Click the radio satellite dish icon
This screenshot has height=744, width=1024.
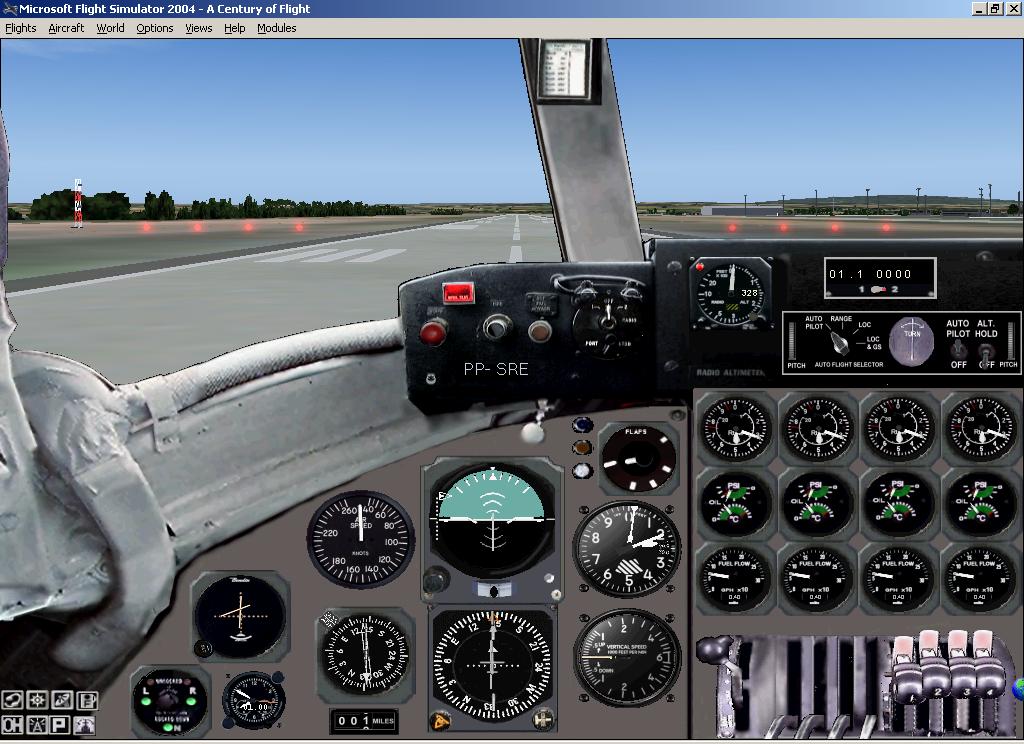(62, 701)
